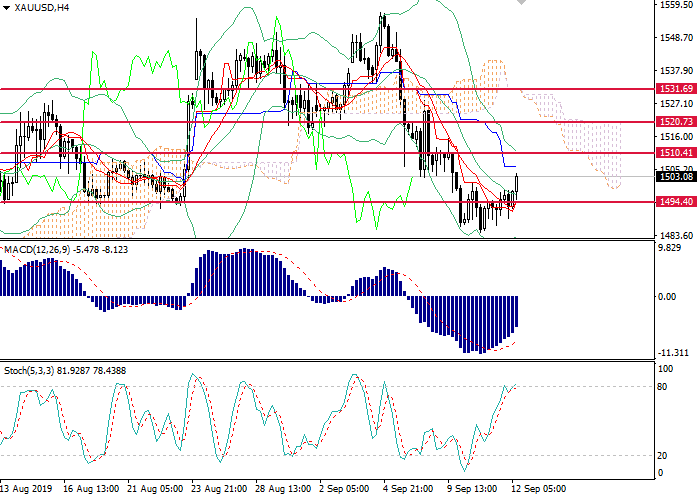Click the chart shift triangle marker at top

[x=521, y=3]
